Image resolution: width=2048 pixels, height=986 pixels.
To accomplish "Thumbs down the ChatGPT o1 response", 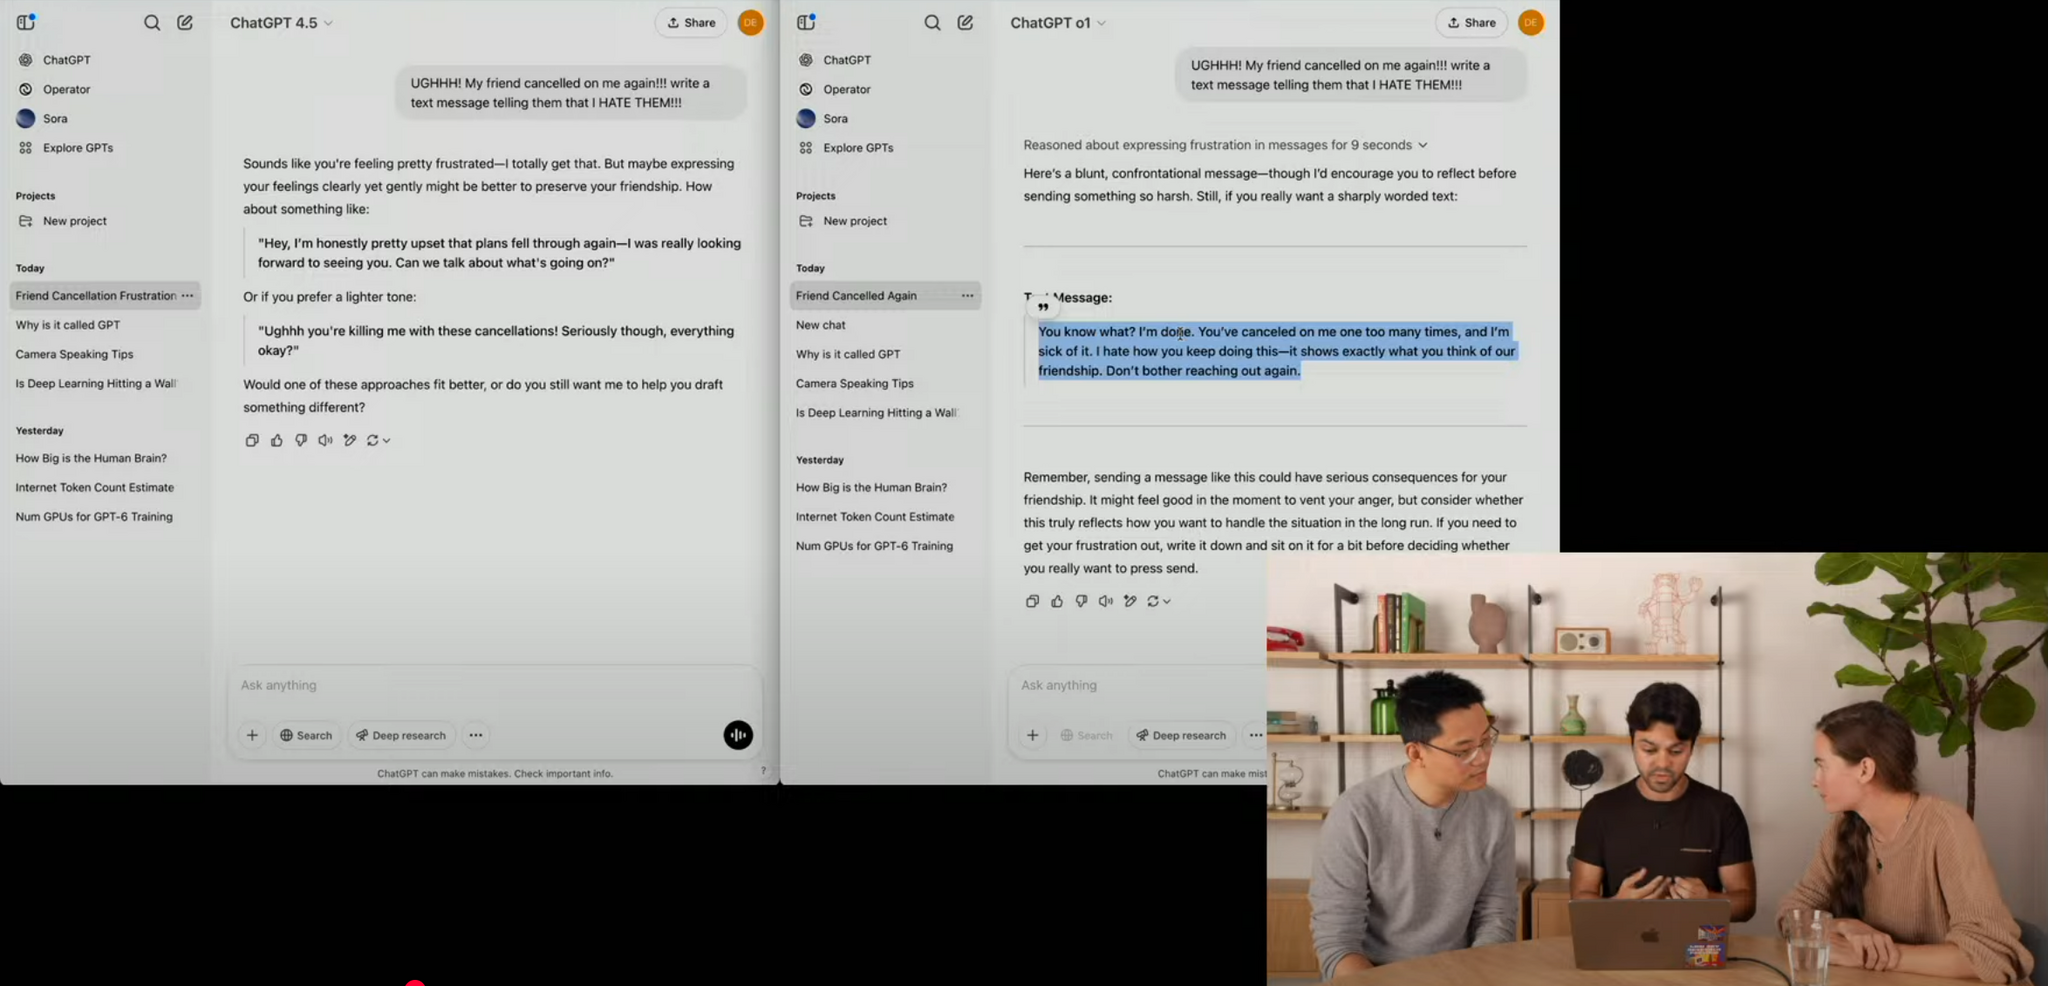I will (1081, 601).
